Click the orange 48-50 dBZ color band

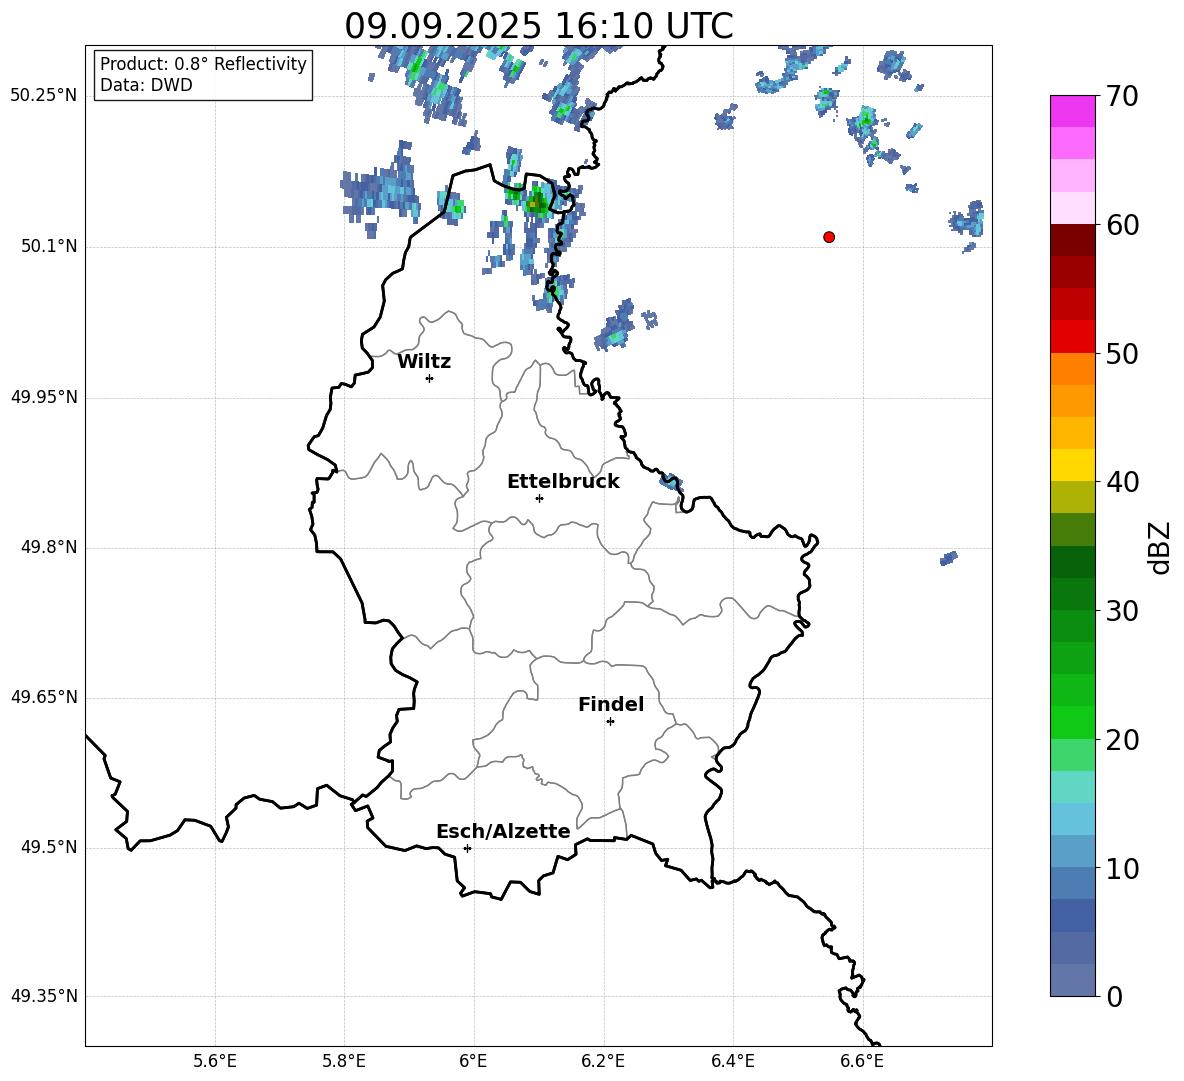(1073, 369)
